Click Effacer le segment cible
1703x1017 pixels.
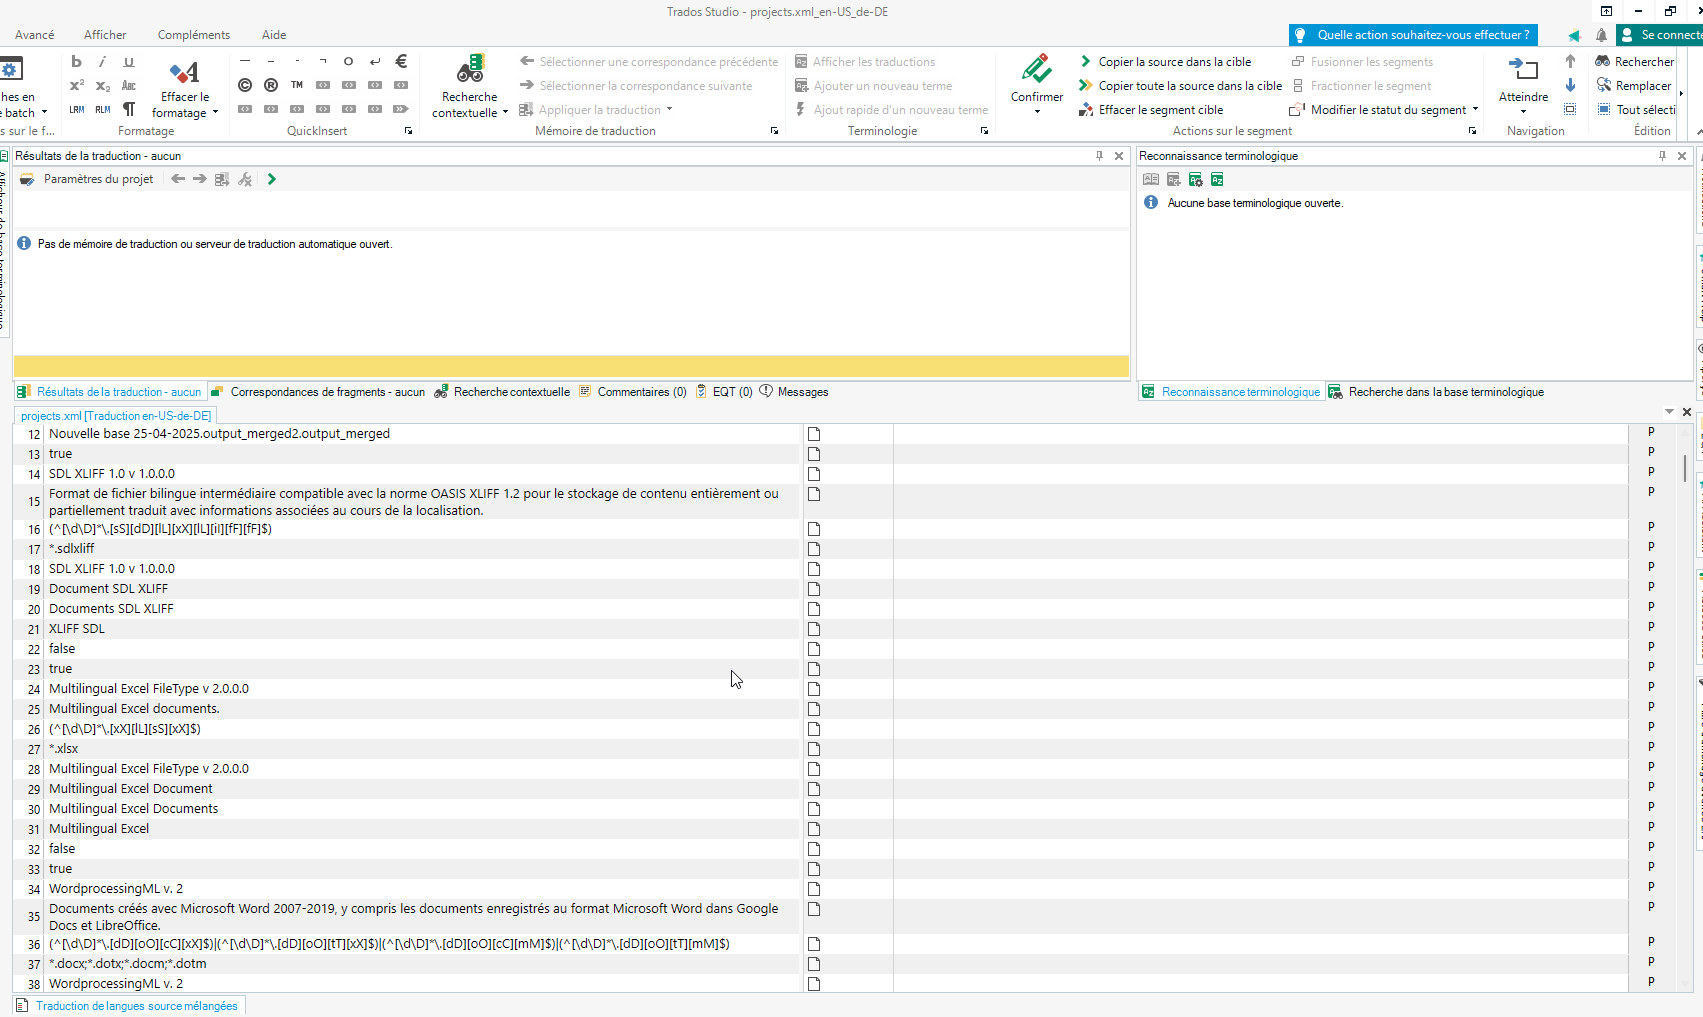[1151, 110]
